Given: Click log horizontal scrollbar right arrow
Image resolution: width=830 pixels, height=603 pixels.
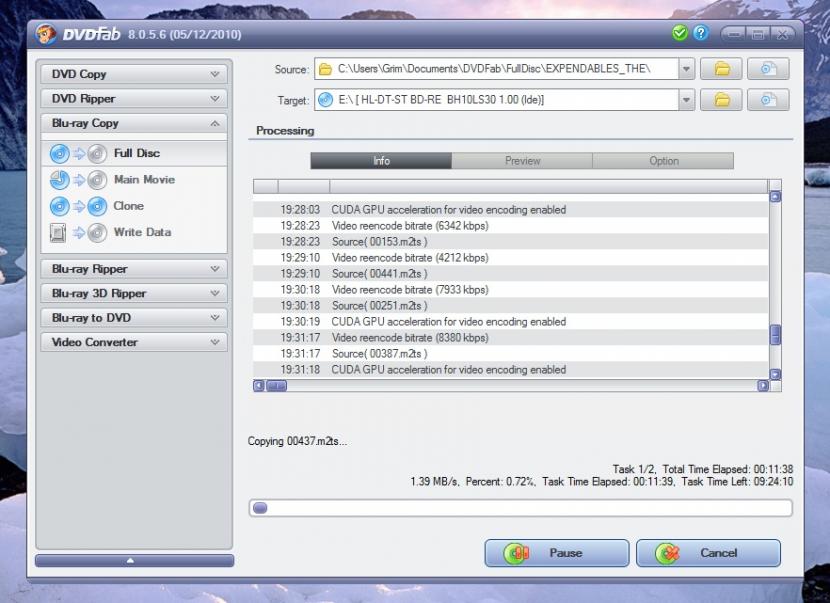Looking at the screenshot, I should pyautogui.click(x=763, y=385).
